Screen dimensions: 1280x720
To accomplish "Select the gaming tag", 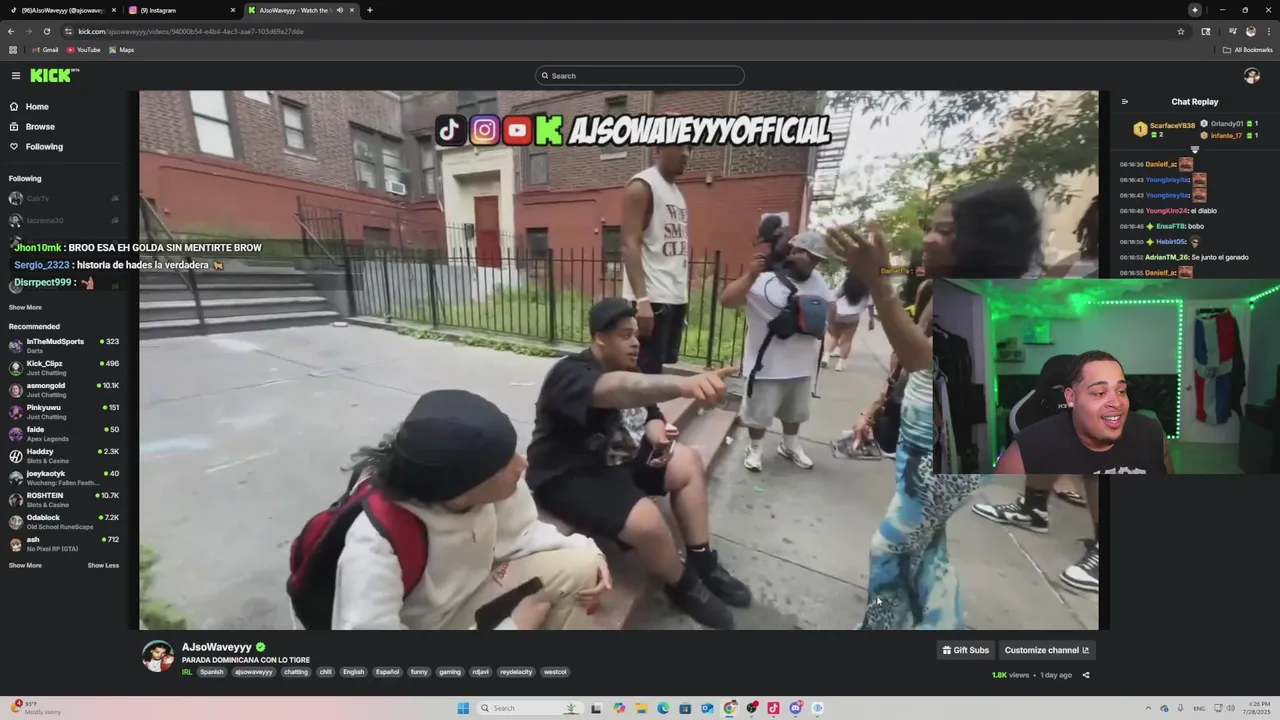I will pos(450,672).
